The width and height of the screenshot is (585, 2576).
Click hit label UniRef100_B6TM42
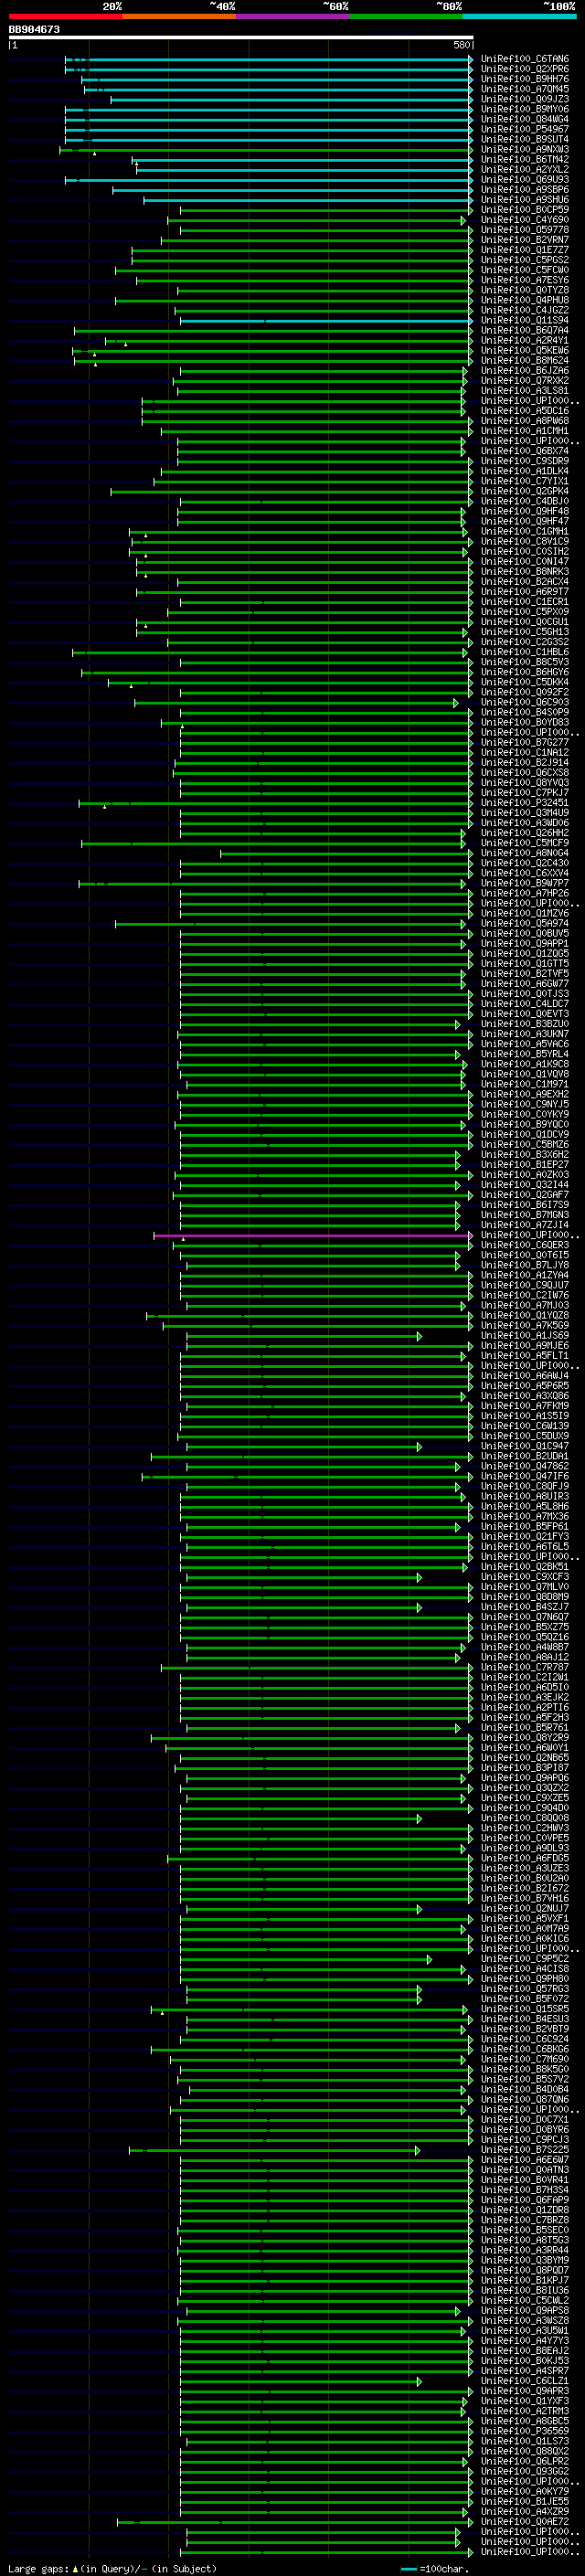(x=525, y=159)
